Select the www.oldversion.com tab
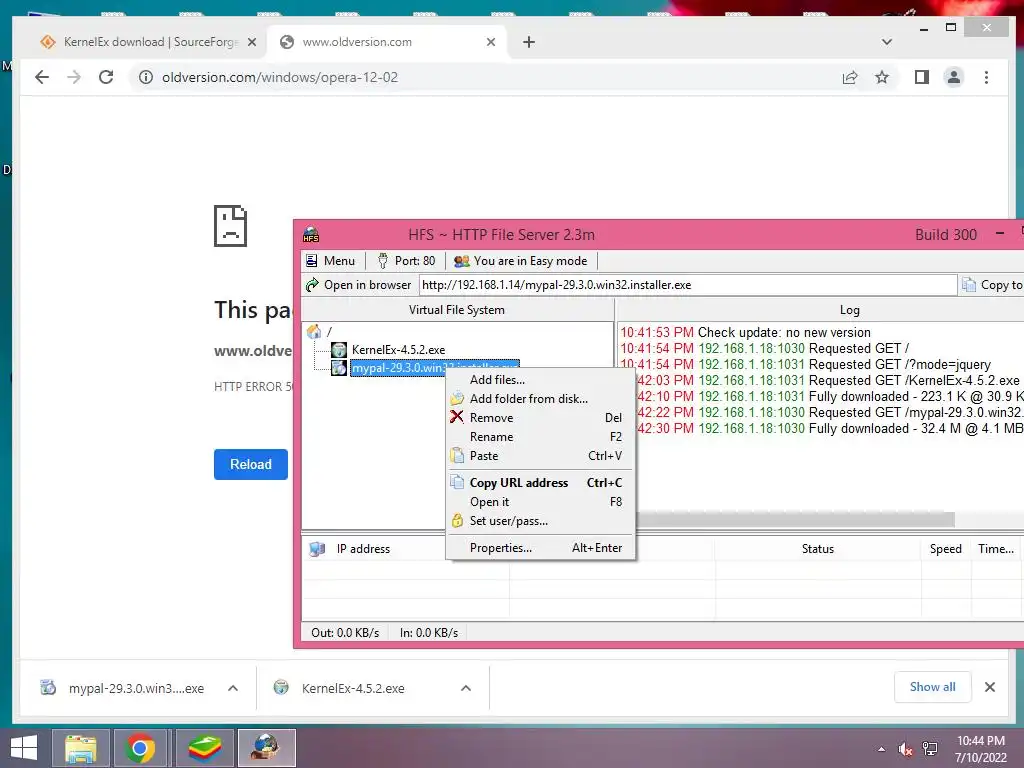The width and height of the screenshot is (1024, 768). (x=388, y=42)
